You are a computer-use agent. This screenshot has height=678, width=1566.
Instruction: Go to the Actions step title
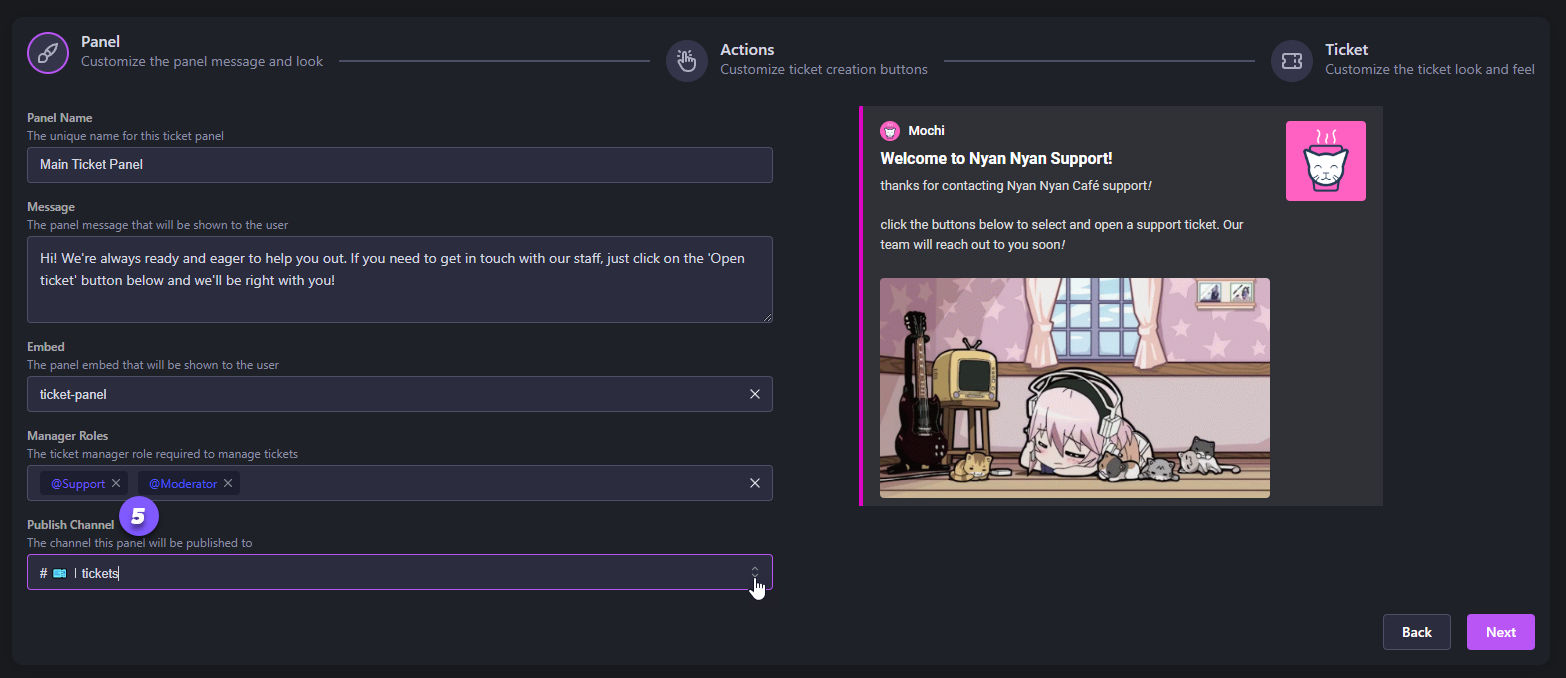tap(747, 50)
